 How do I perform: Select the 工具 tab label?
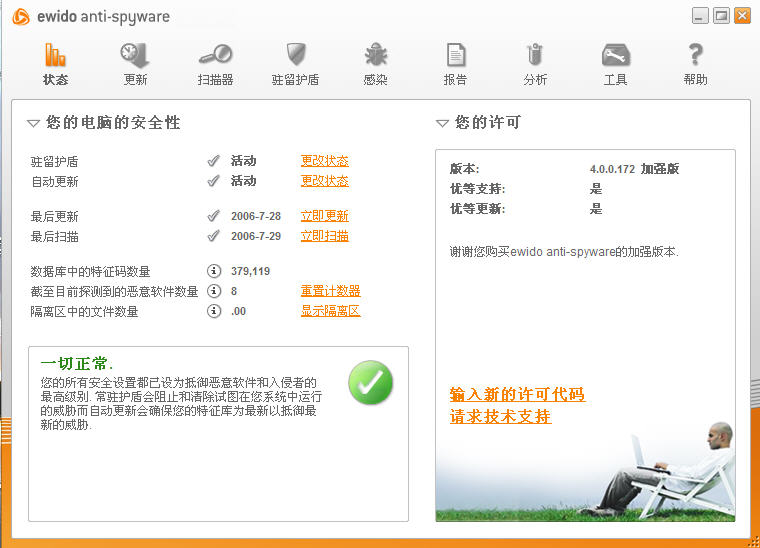(x=616, y=79)
